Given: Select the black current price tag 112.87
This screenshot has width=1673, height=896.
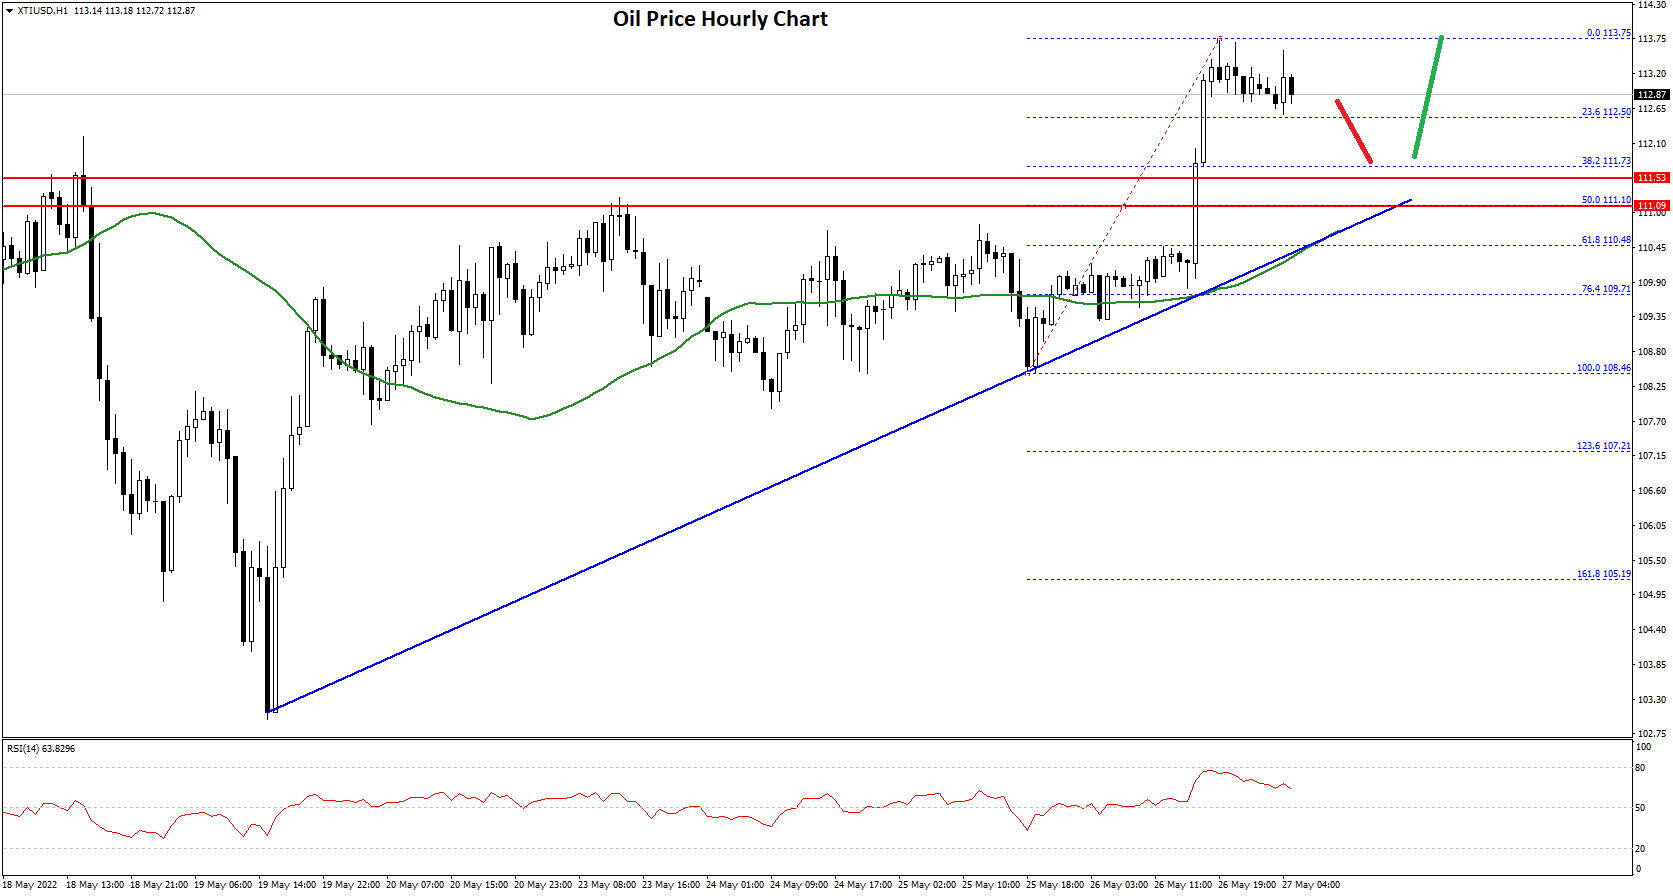Looking at the screenshot, I should pos(1651,95).
